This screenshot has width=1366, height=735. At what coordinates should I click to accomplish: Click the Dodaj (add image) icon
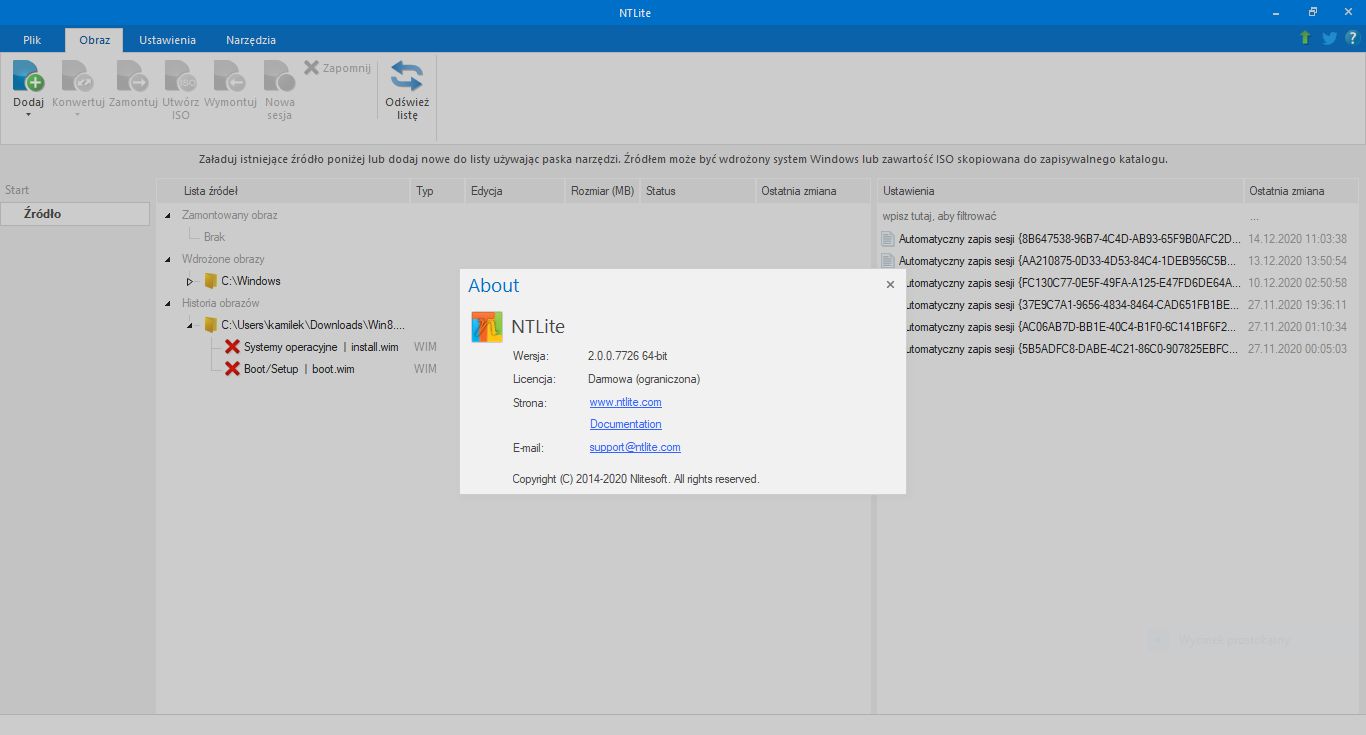pos(28,76)
